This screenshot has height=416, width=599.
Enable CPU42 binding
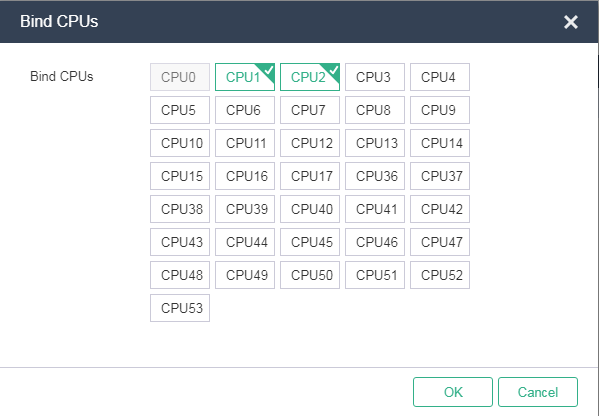pos(440,209)
